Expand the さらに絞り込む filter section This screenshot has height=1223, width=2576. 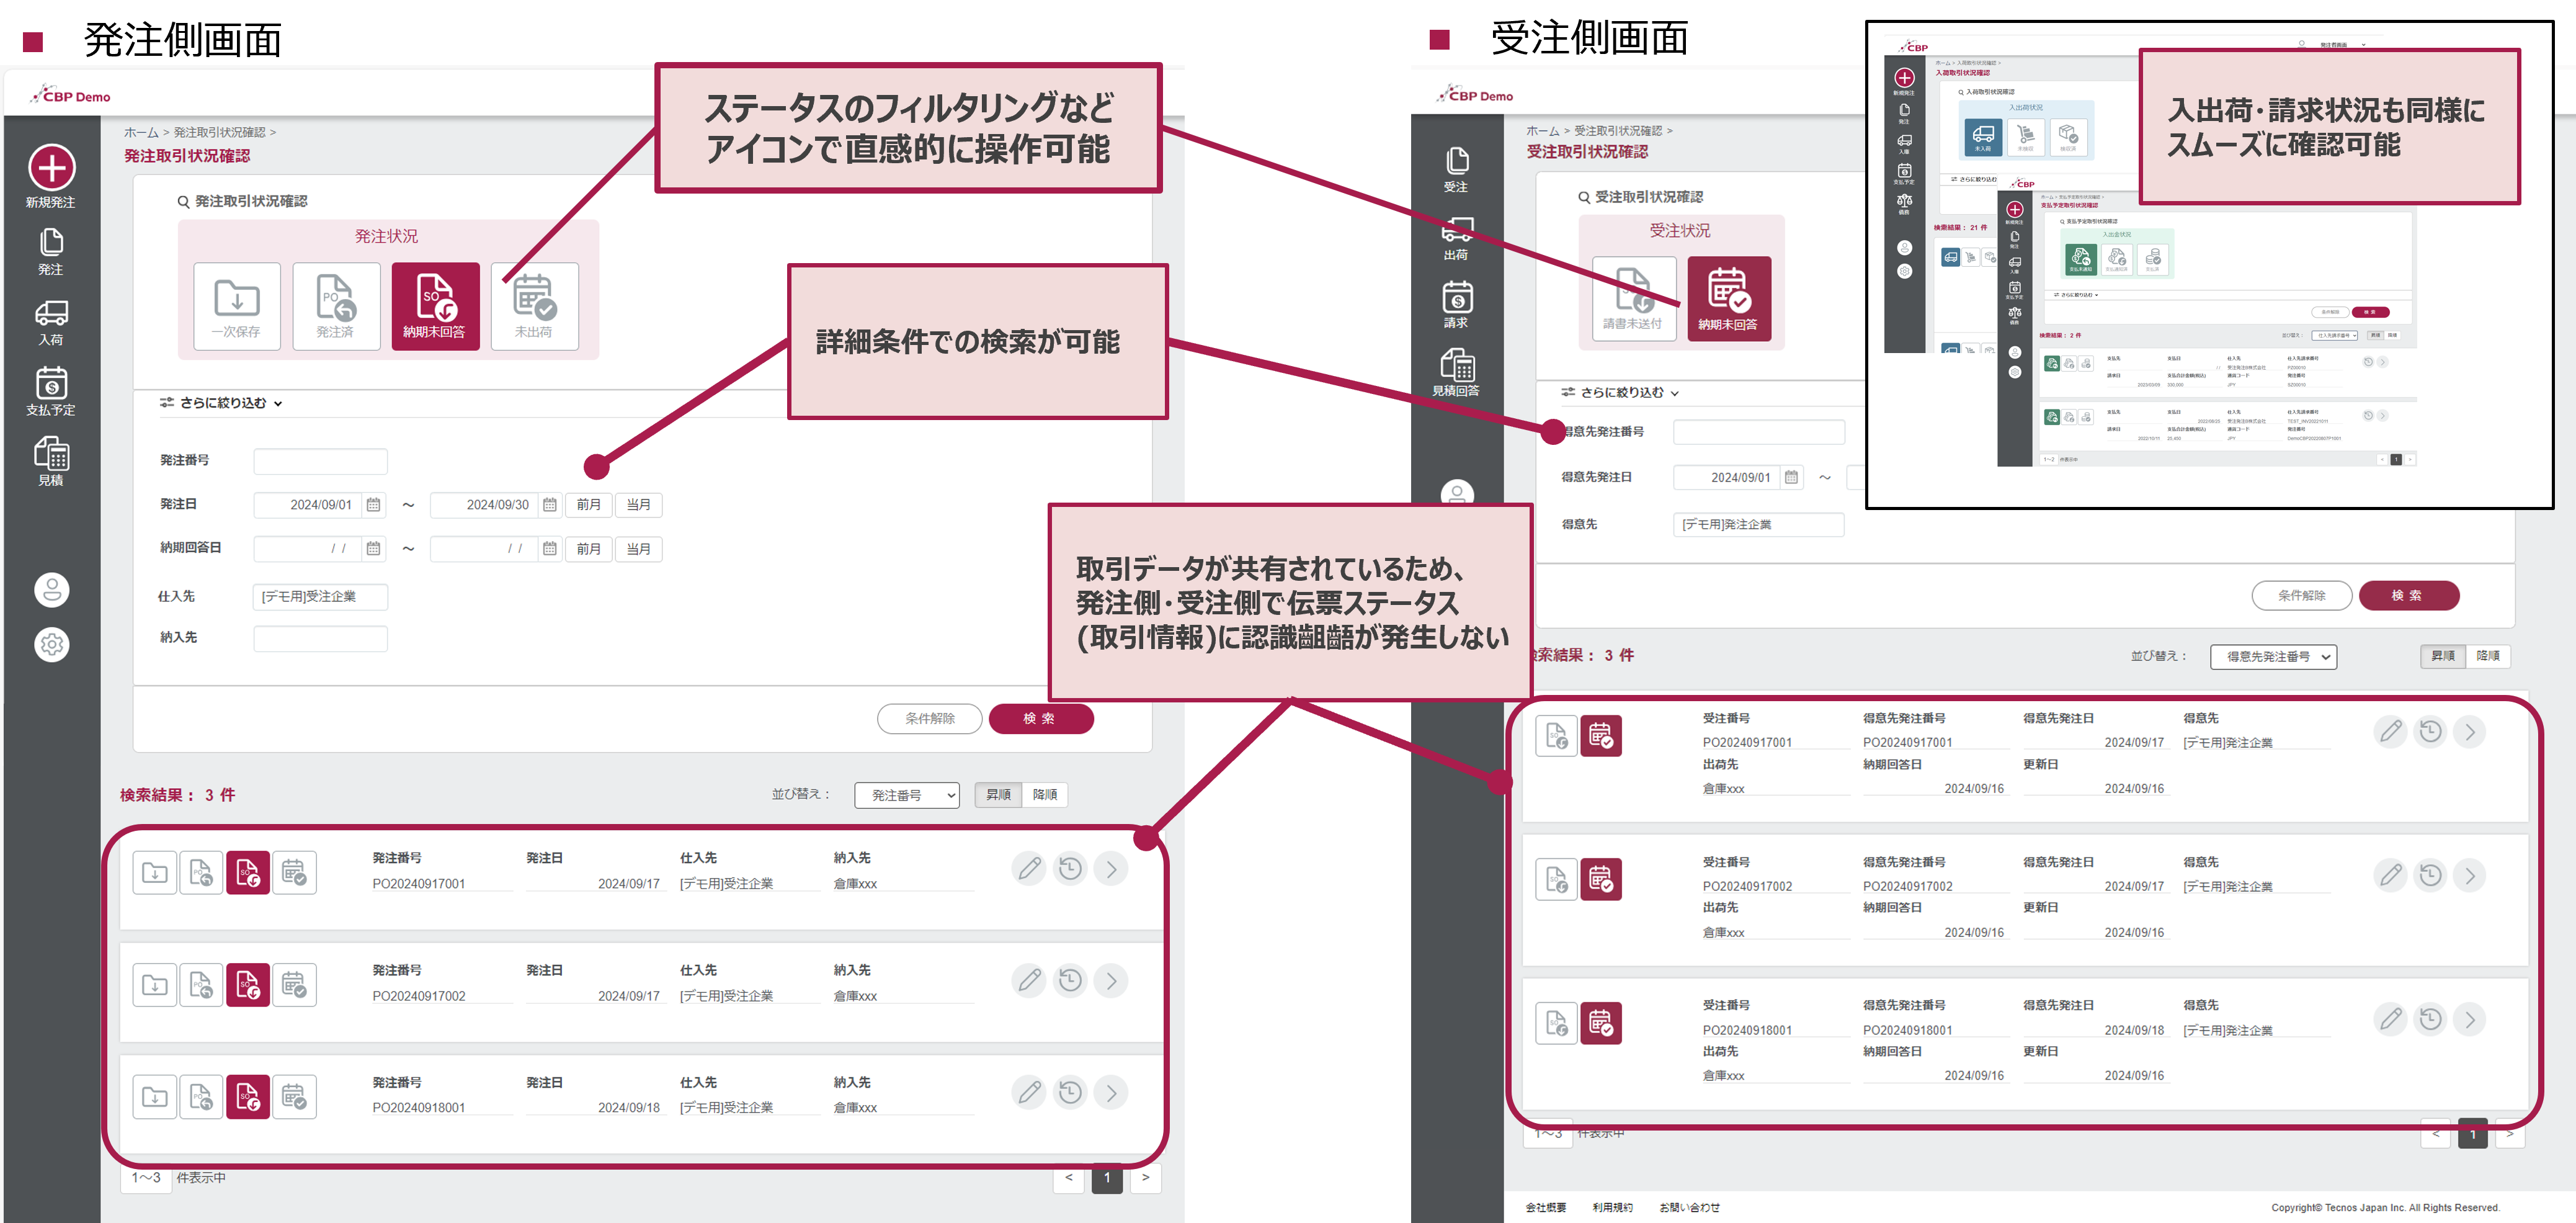click(x=225, y=402)
